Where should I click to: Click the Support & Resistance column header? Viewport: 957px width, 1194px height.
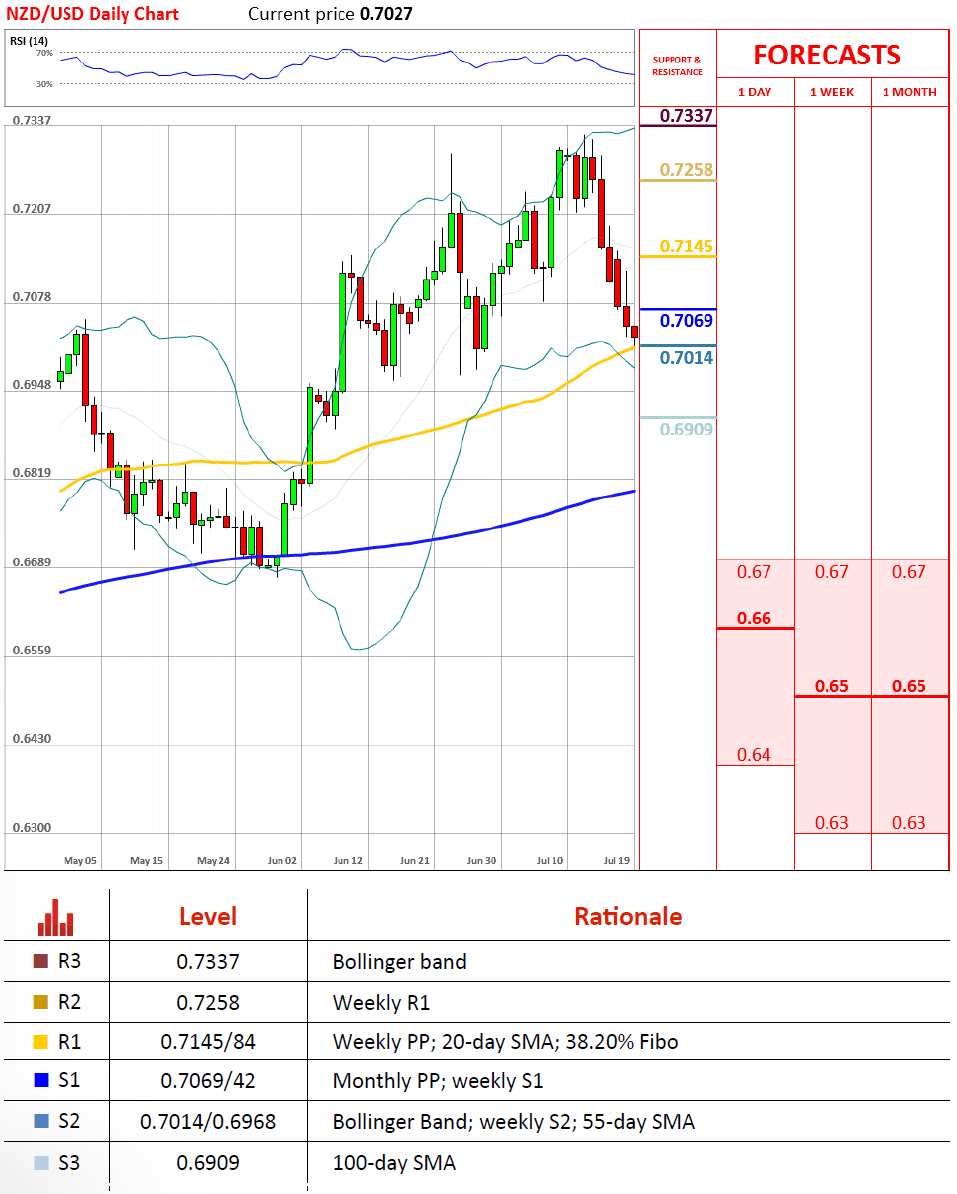coord(677,66)
